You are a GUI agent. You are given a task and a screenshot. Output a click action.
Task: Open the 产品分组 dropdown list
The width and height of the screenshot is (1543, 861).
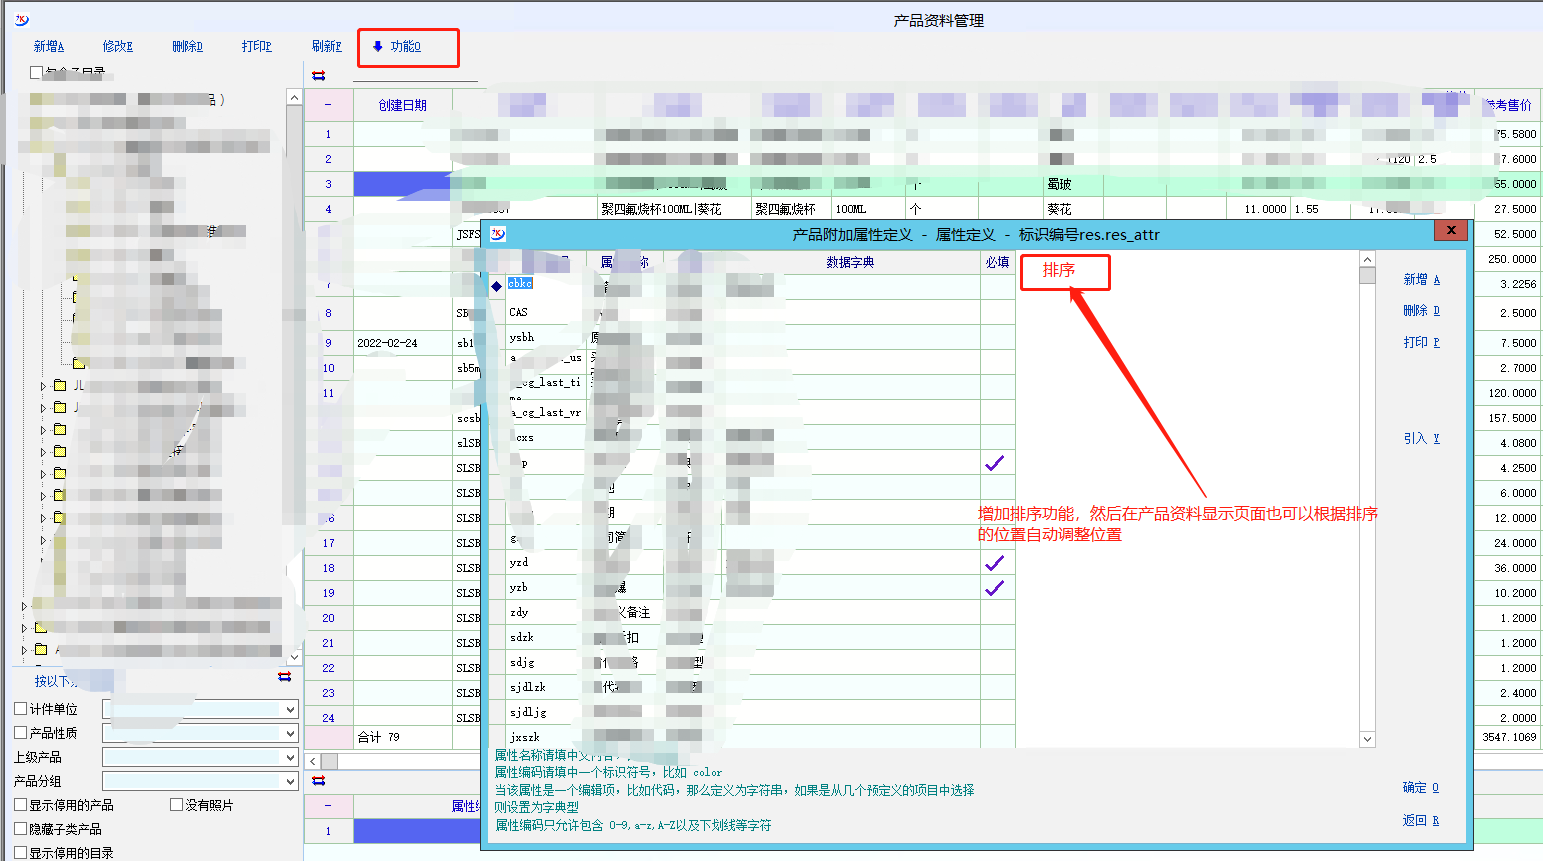click(290, 781)
